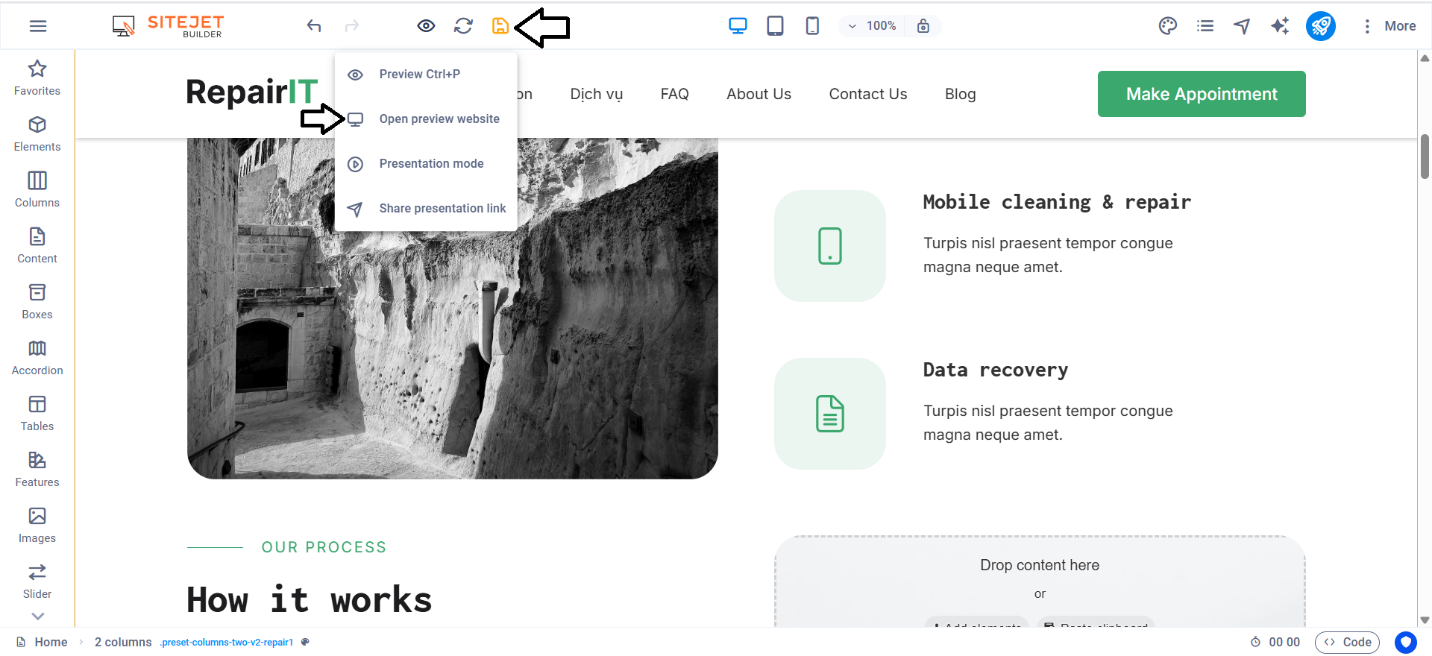1432x656 pixels.
Task: Click the undo arrow in toolbar
Action: (x=314, y=26)
